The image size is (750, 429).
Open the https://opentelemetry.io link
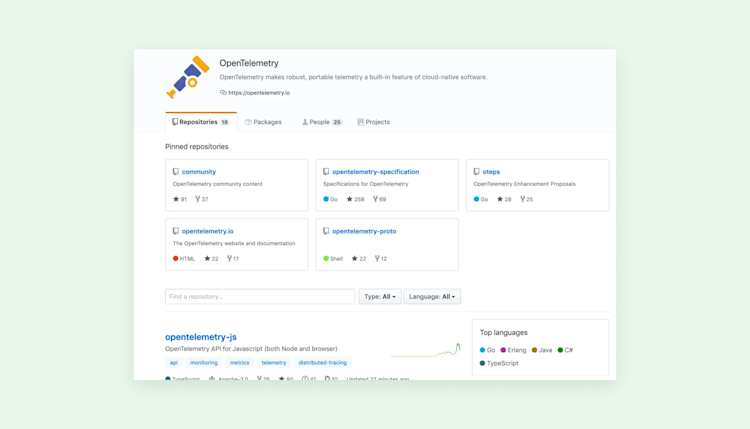(x=259, y=93)
